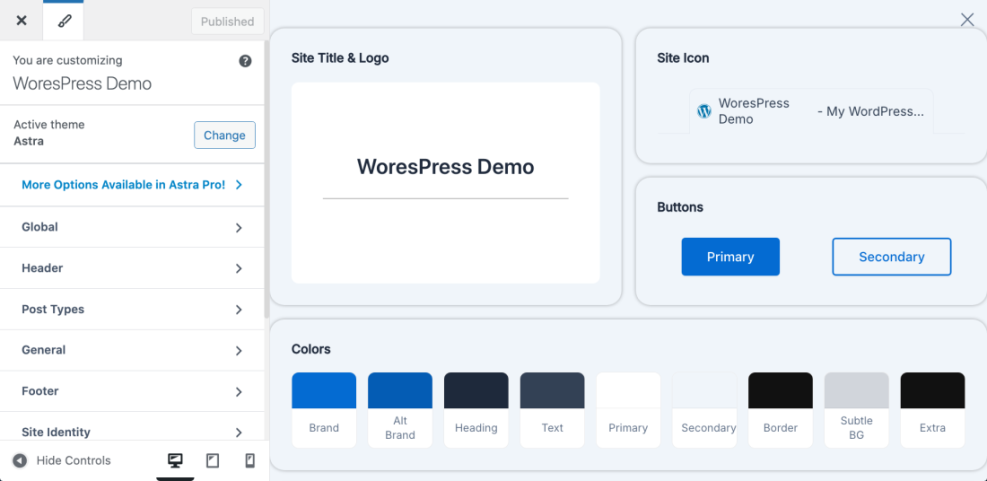Switch to mobile preview device
The height and width of the screenshot is (481, 987).
[250, 461]
